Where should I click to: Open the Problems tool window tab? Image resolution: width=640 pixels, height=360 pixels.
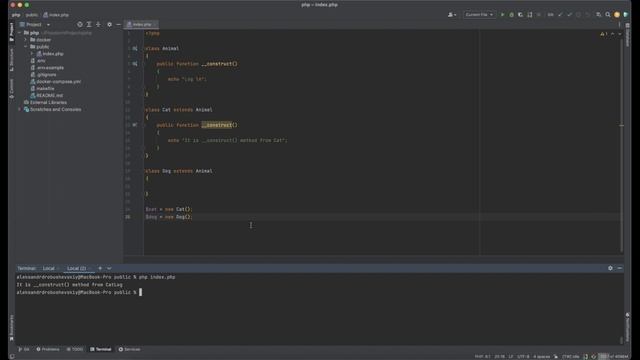point(48,349)
